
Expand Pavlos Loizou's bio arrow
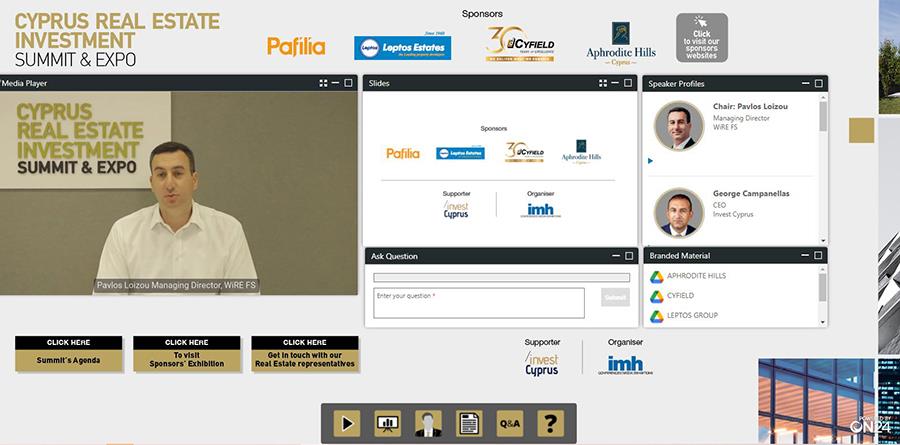(651, 160)
